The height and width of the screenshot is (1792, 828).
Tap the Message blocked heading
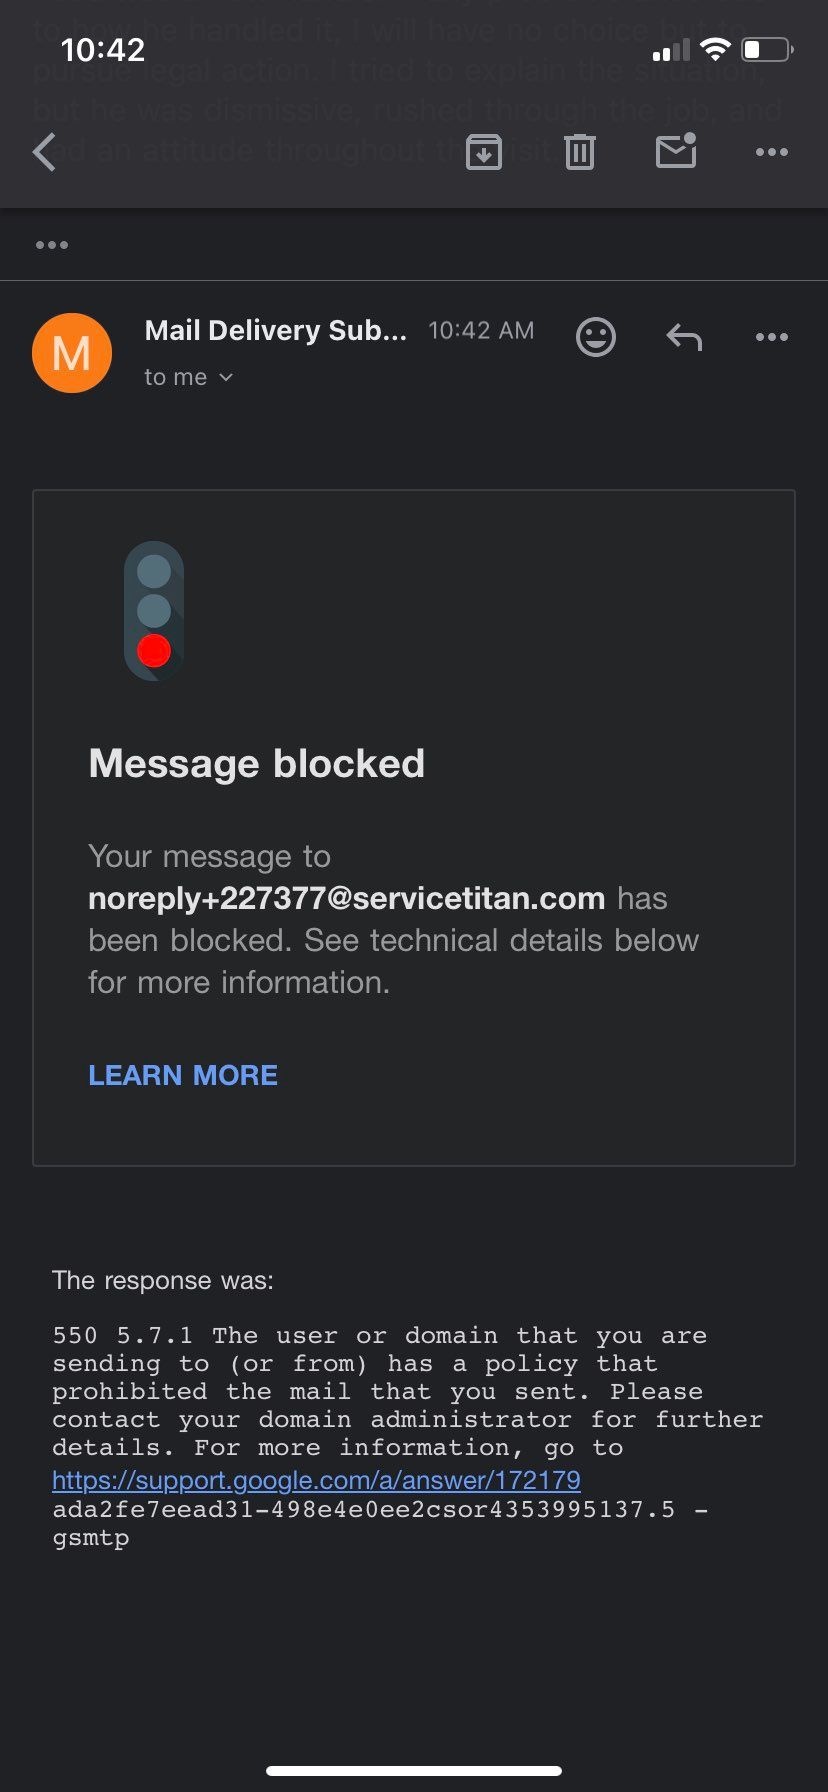pyautogui.click(x=257, y=764)
